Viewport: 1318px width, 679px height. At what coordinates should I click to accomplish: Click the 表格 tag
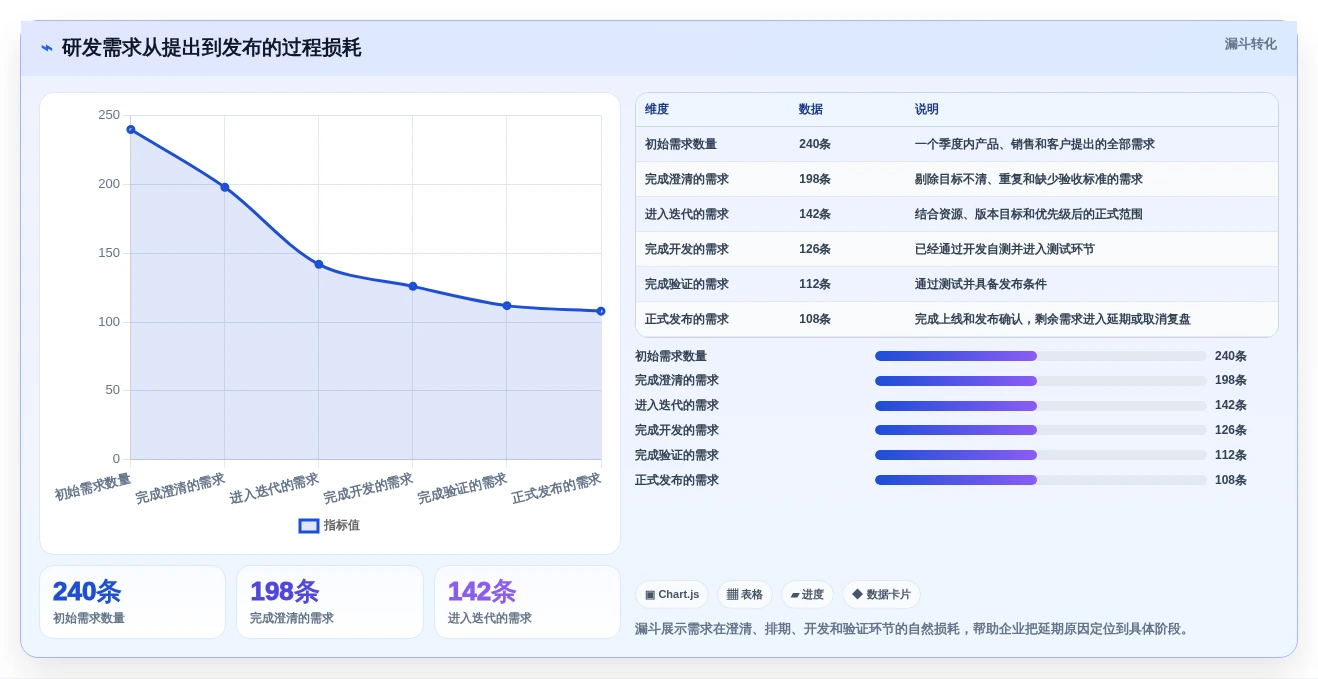click(745, 594)
